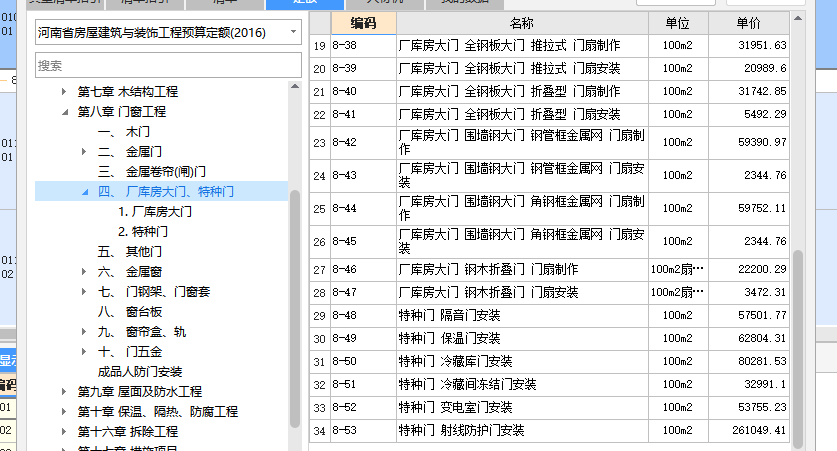The image size is (837, 451).
Task: Click unit price 59752.11
Action: coord(749,209)
